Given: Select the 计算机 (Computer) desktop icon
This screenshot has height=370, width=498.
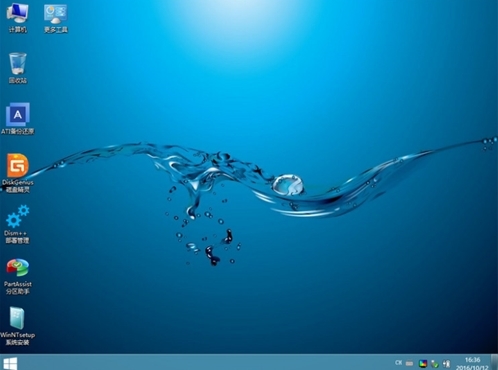Looking at the screenshot, I should coord(17,18).
